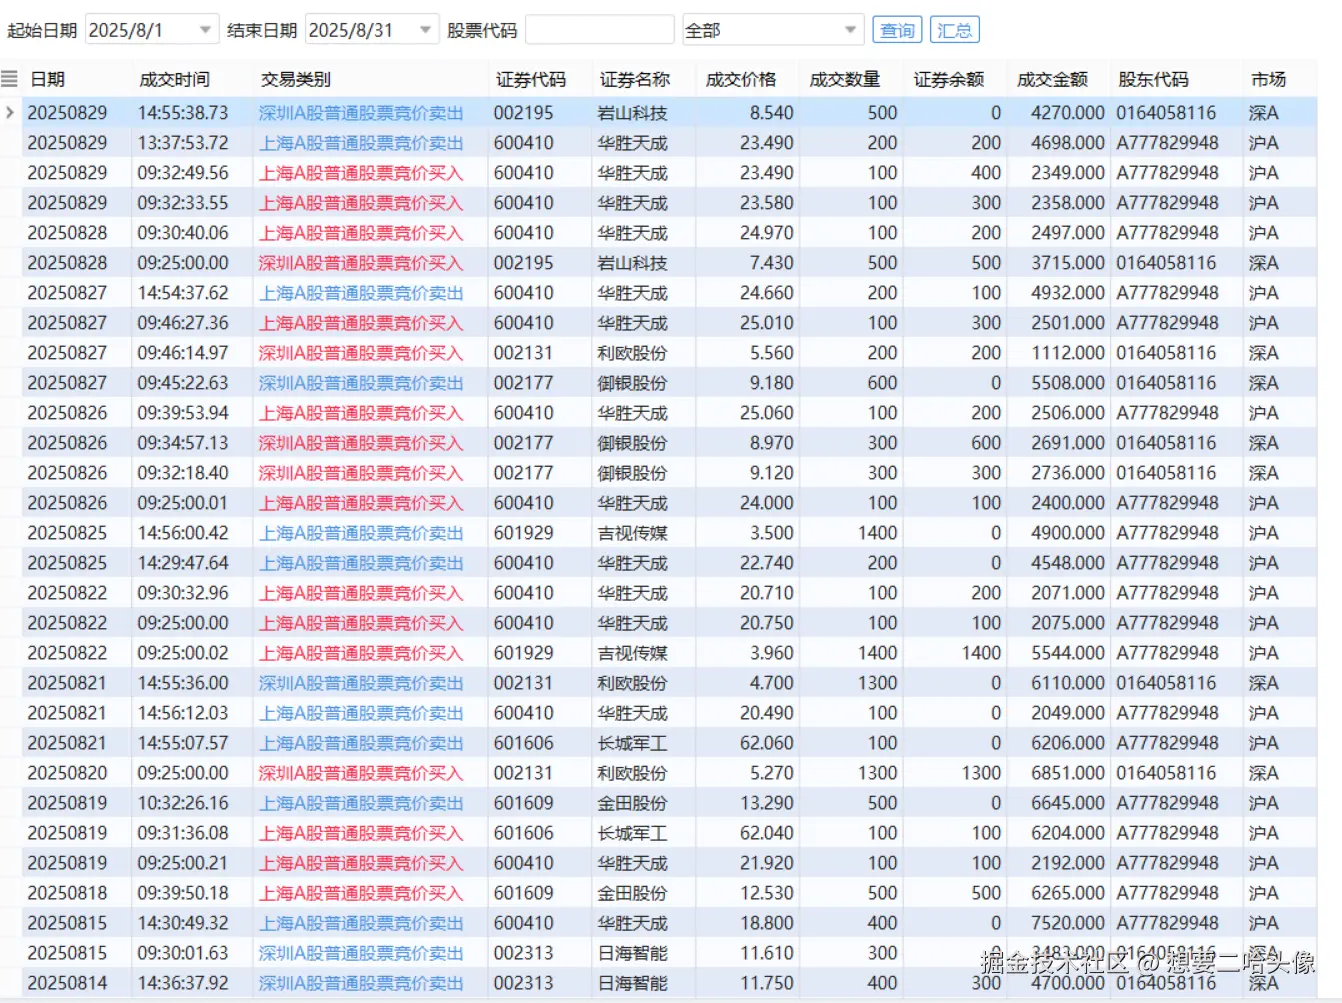
Task: Click the 市场 column header
Action: pyautogui.click(x=1267, y=79)
